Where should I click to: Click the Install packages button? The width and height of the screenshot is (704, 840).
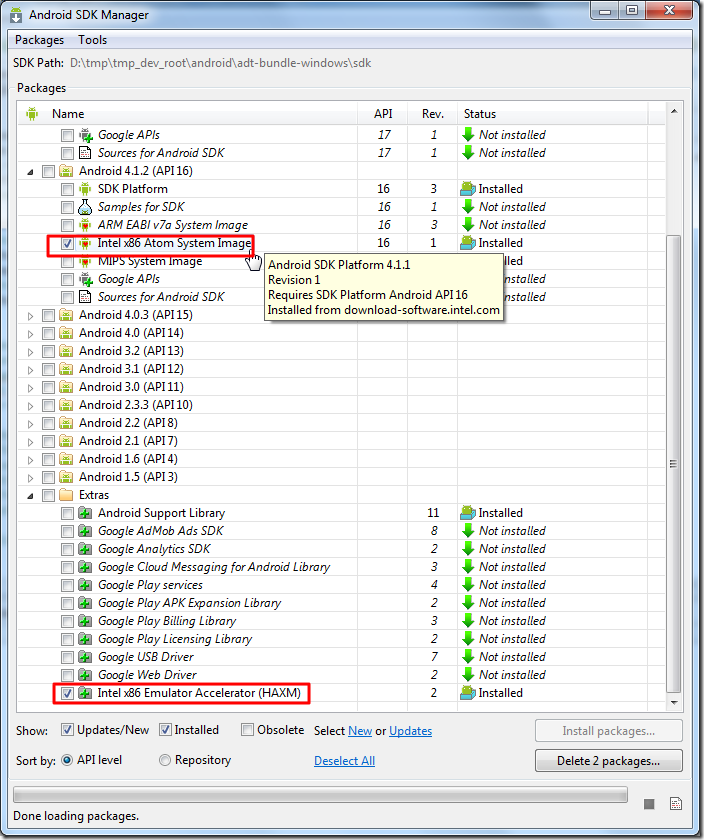point(609,731)
